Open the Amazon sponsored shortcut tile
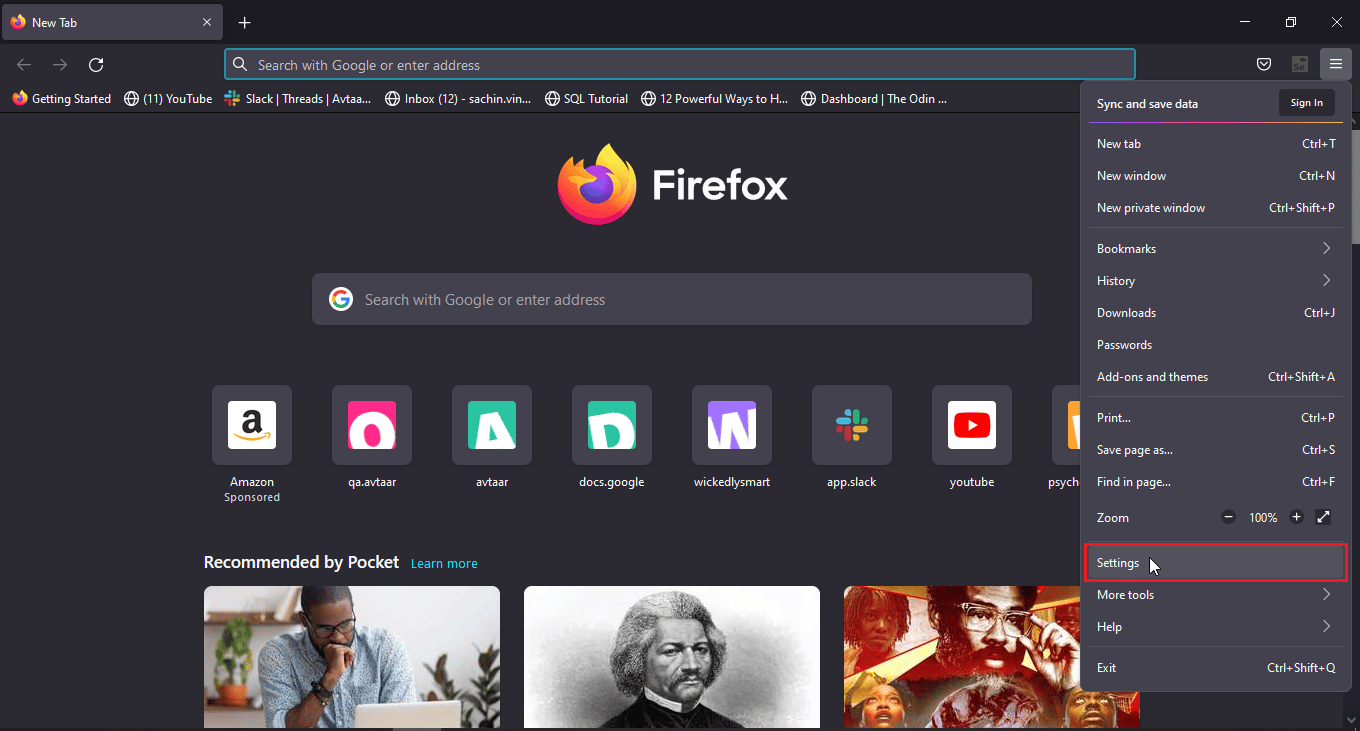 252,425
